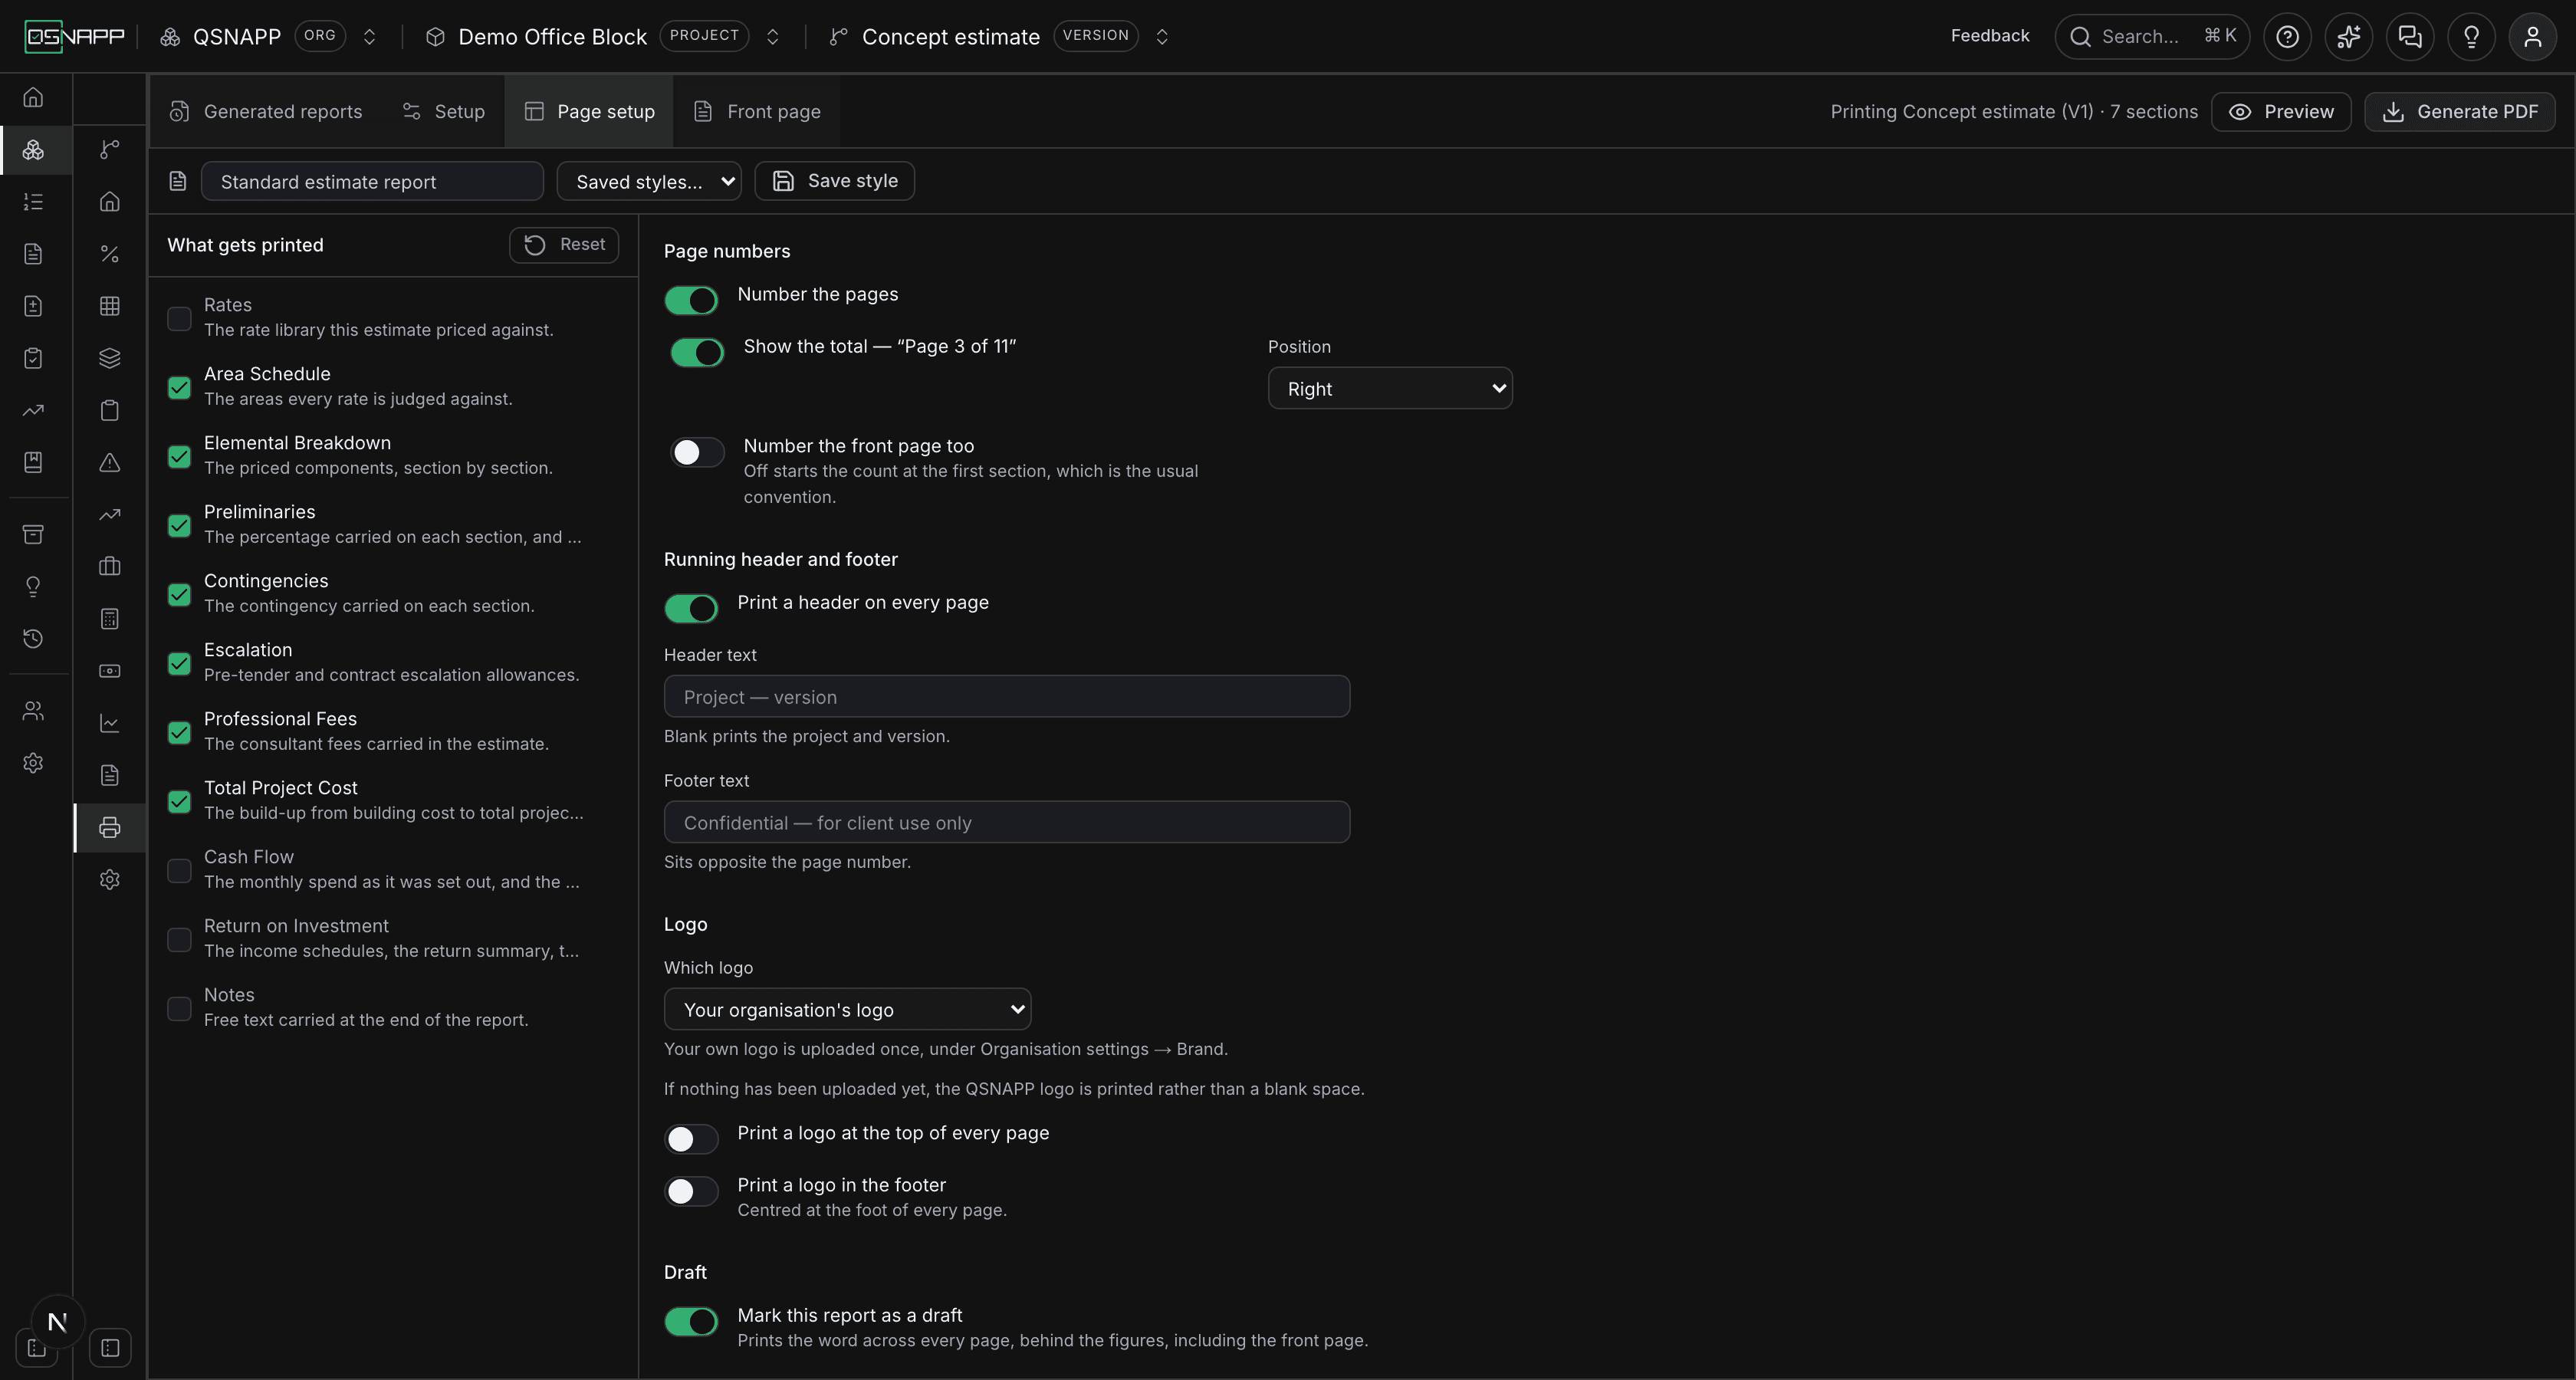The image size is (2576, 1380).
Task: Expand the QSNAPP org switcher chevrons
Action: click(369, 37)
